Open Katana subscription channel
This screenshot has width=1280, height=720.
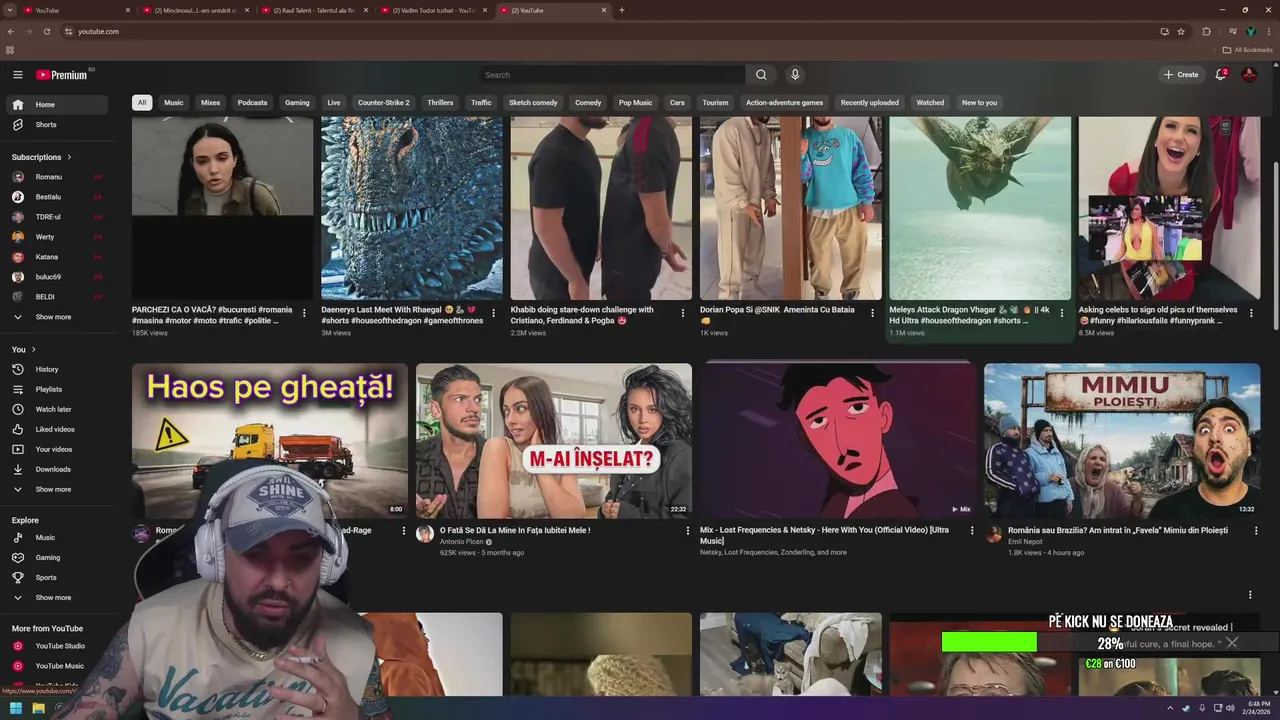tap(57, 257)
